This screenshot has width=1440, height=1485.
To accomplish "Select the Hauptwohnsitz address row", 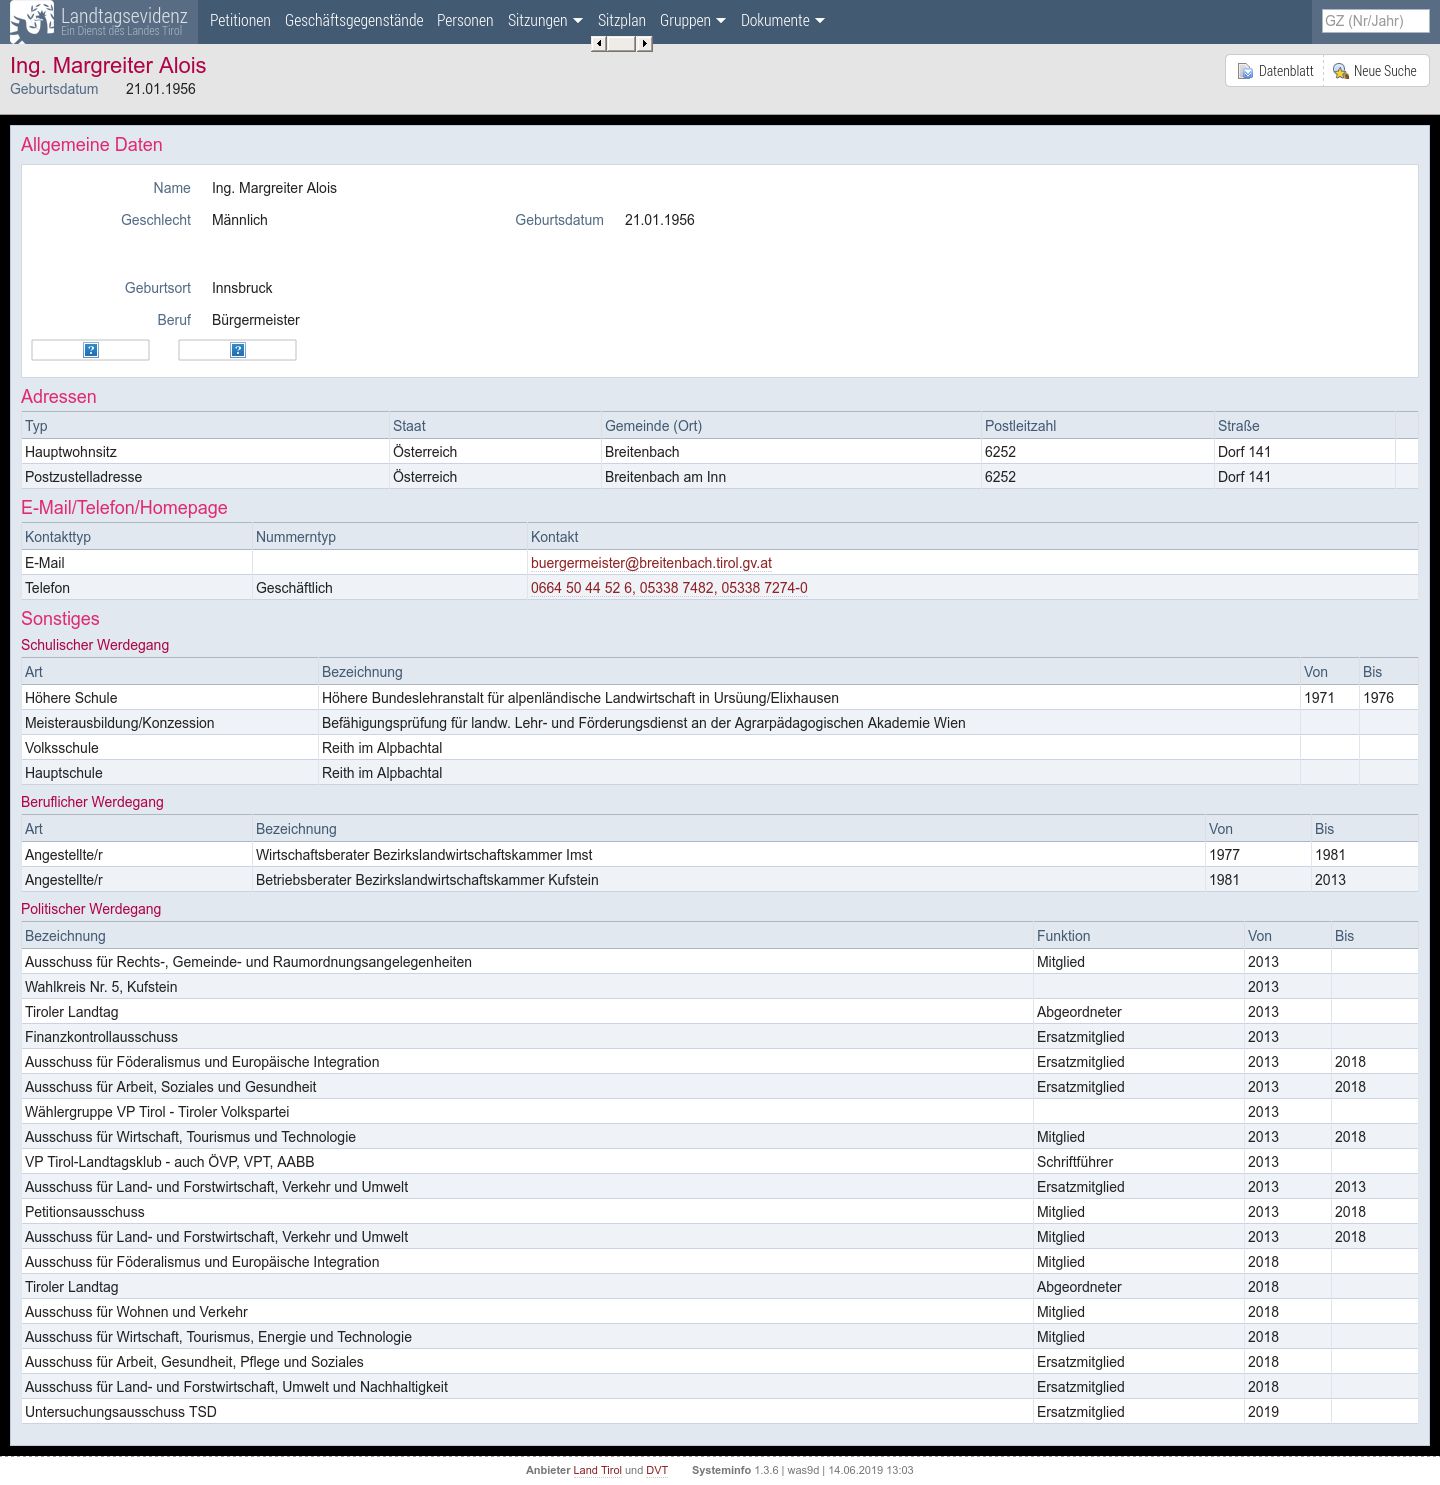I will 719,452.
